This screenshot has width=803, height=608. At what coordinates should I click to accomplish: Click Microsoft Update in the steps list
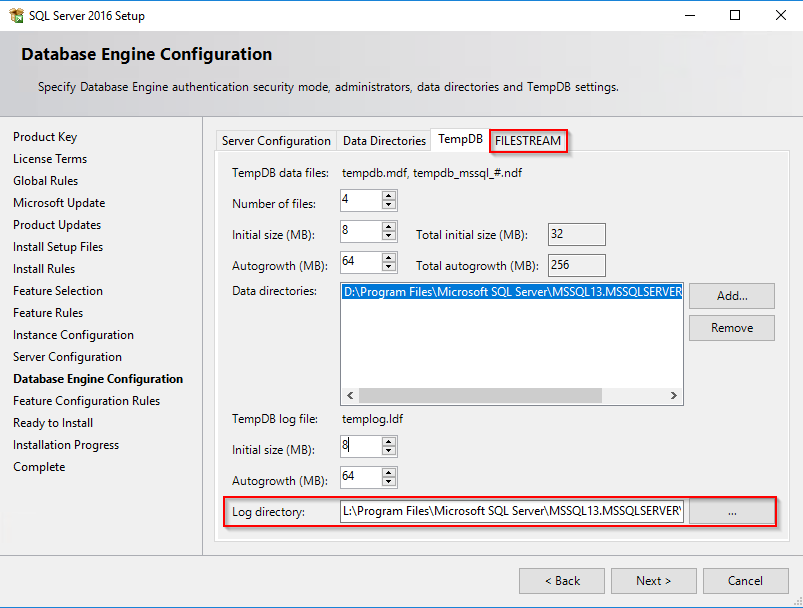point(59,203)
